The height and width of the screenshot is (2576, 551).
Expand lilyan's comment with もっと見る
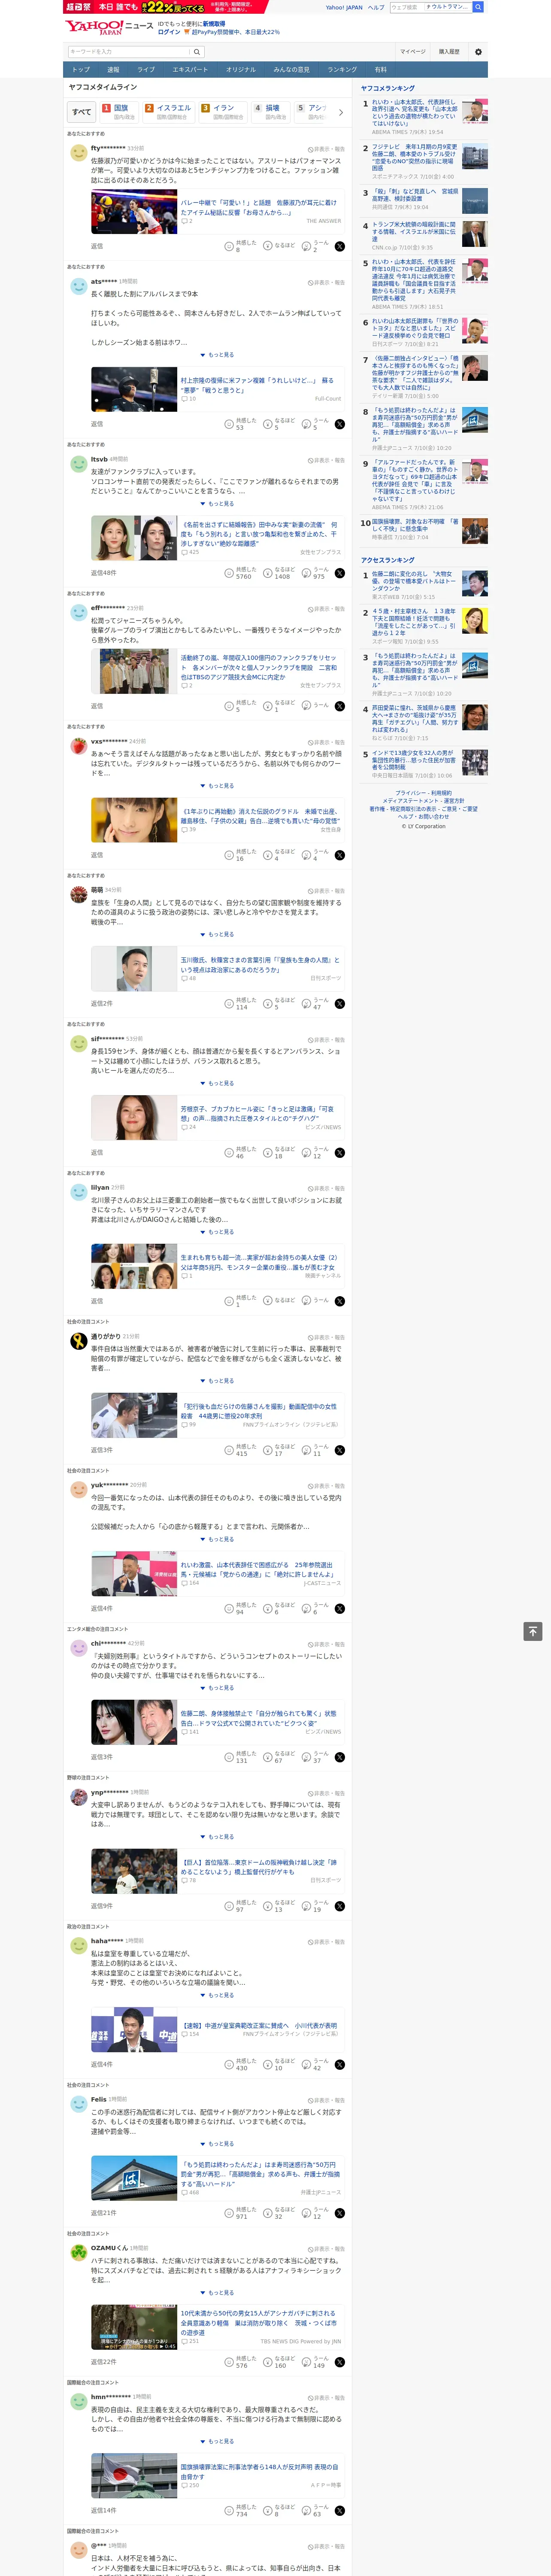(217, 1232)
